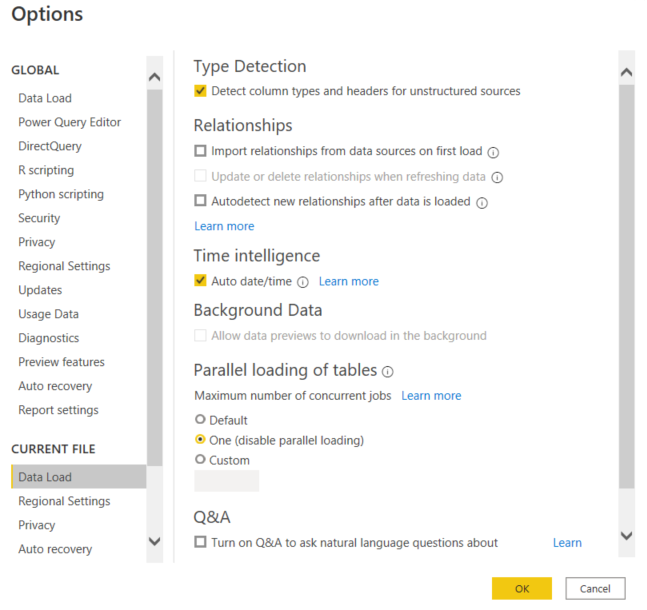Click down arrow of the main panel scrollbar

click(626, 536)
